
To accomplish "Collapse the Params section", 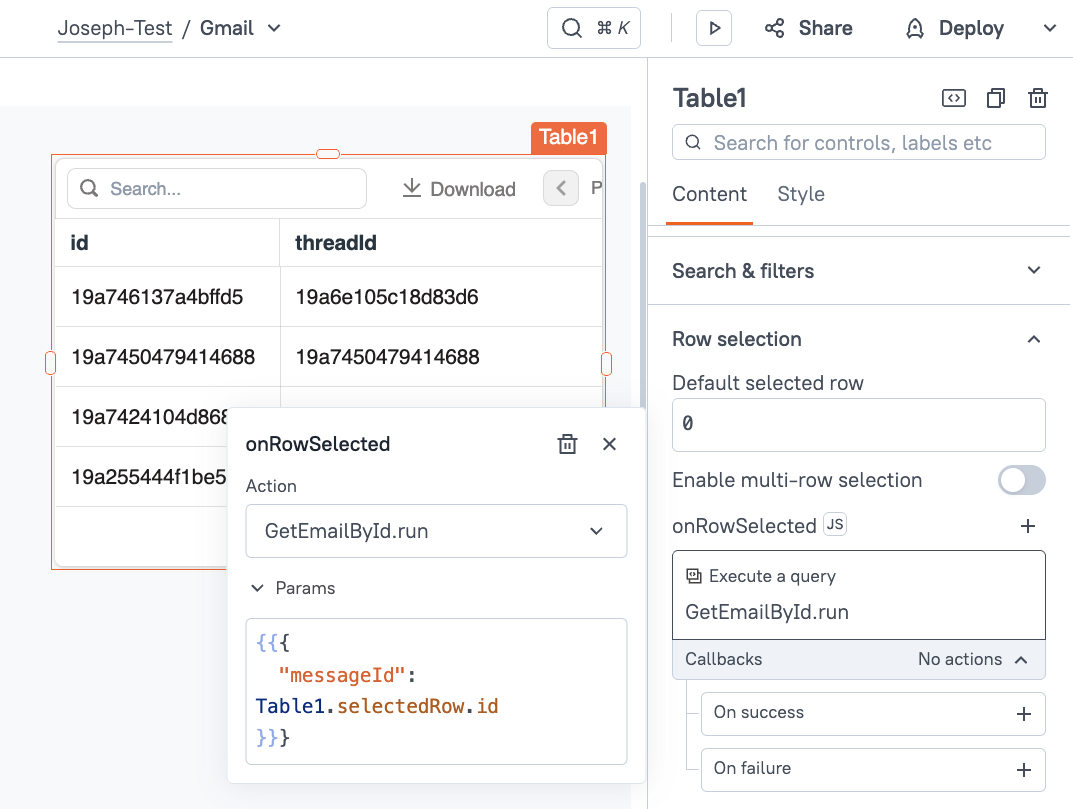I will point(257,588).
